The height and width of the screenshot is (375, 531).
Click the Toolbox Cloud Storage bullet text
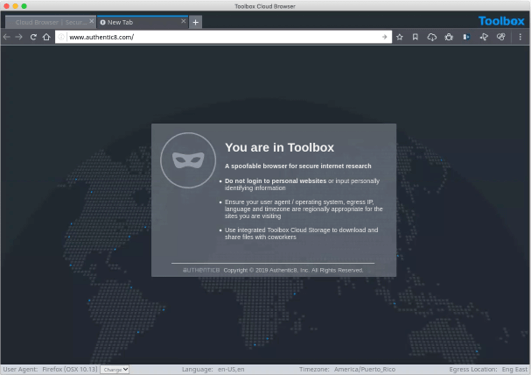click(301, 233)
